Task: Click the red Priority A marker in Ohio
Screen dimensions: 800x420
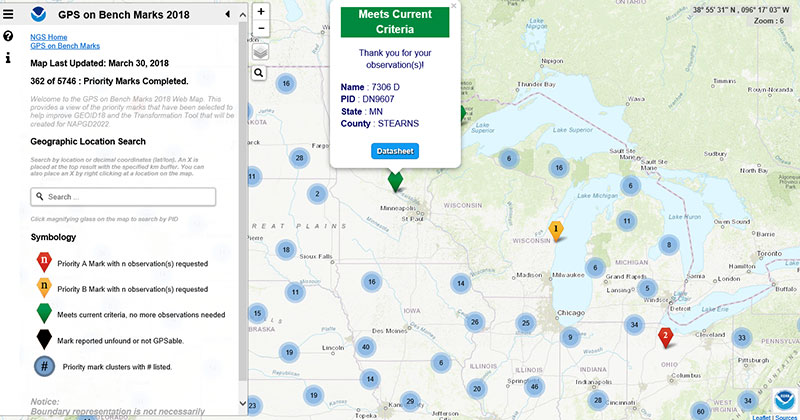Action: [665, 337]
